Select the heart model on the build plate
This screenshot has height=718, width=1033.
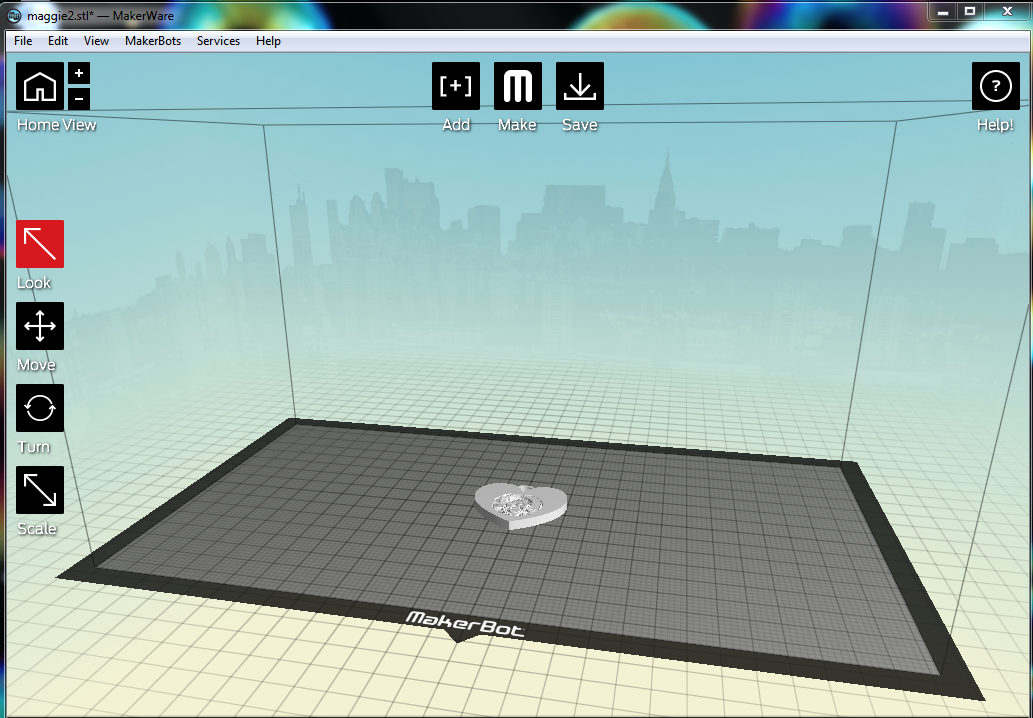(520, 506)
